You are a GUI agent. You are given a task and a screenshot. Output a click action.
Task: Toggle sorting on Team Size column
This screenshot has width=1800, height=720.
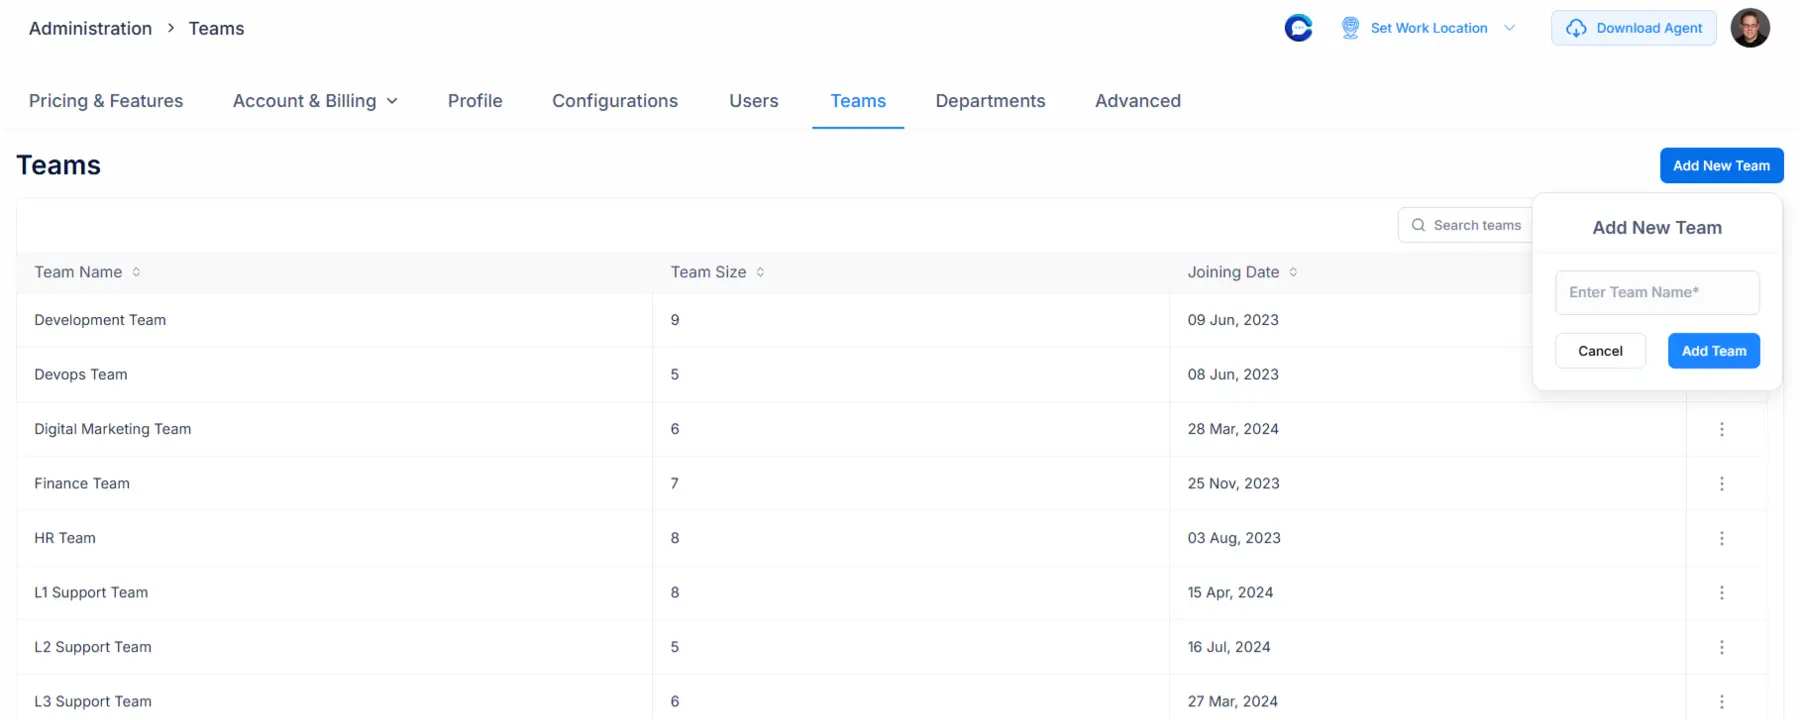point(760,272)
